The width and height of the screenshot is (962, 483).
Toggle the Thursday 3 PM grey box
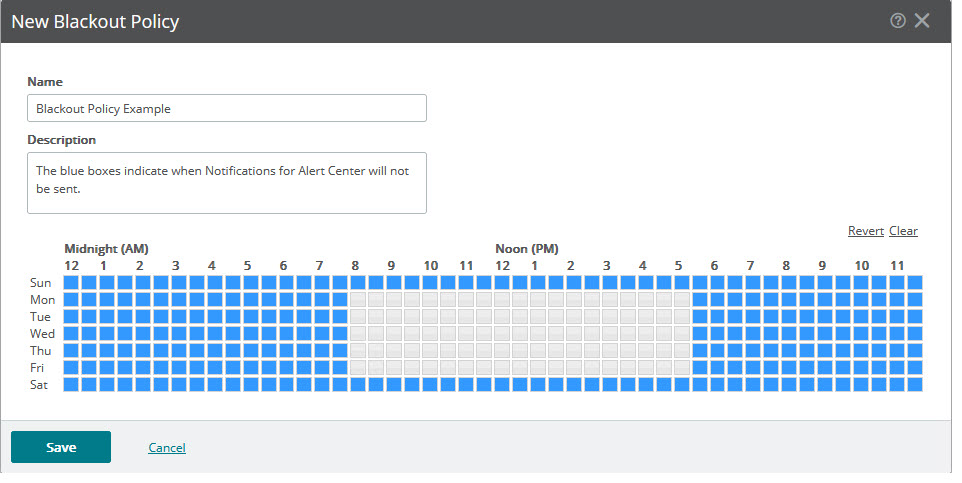610,350
